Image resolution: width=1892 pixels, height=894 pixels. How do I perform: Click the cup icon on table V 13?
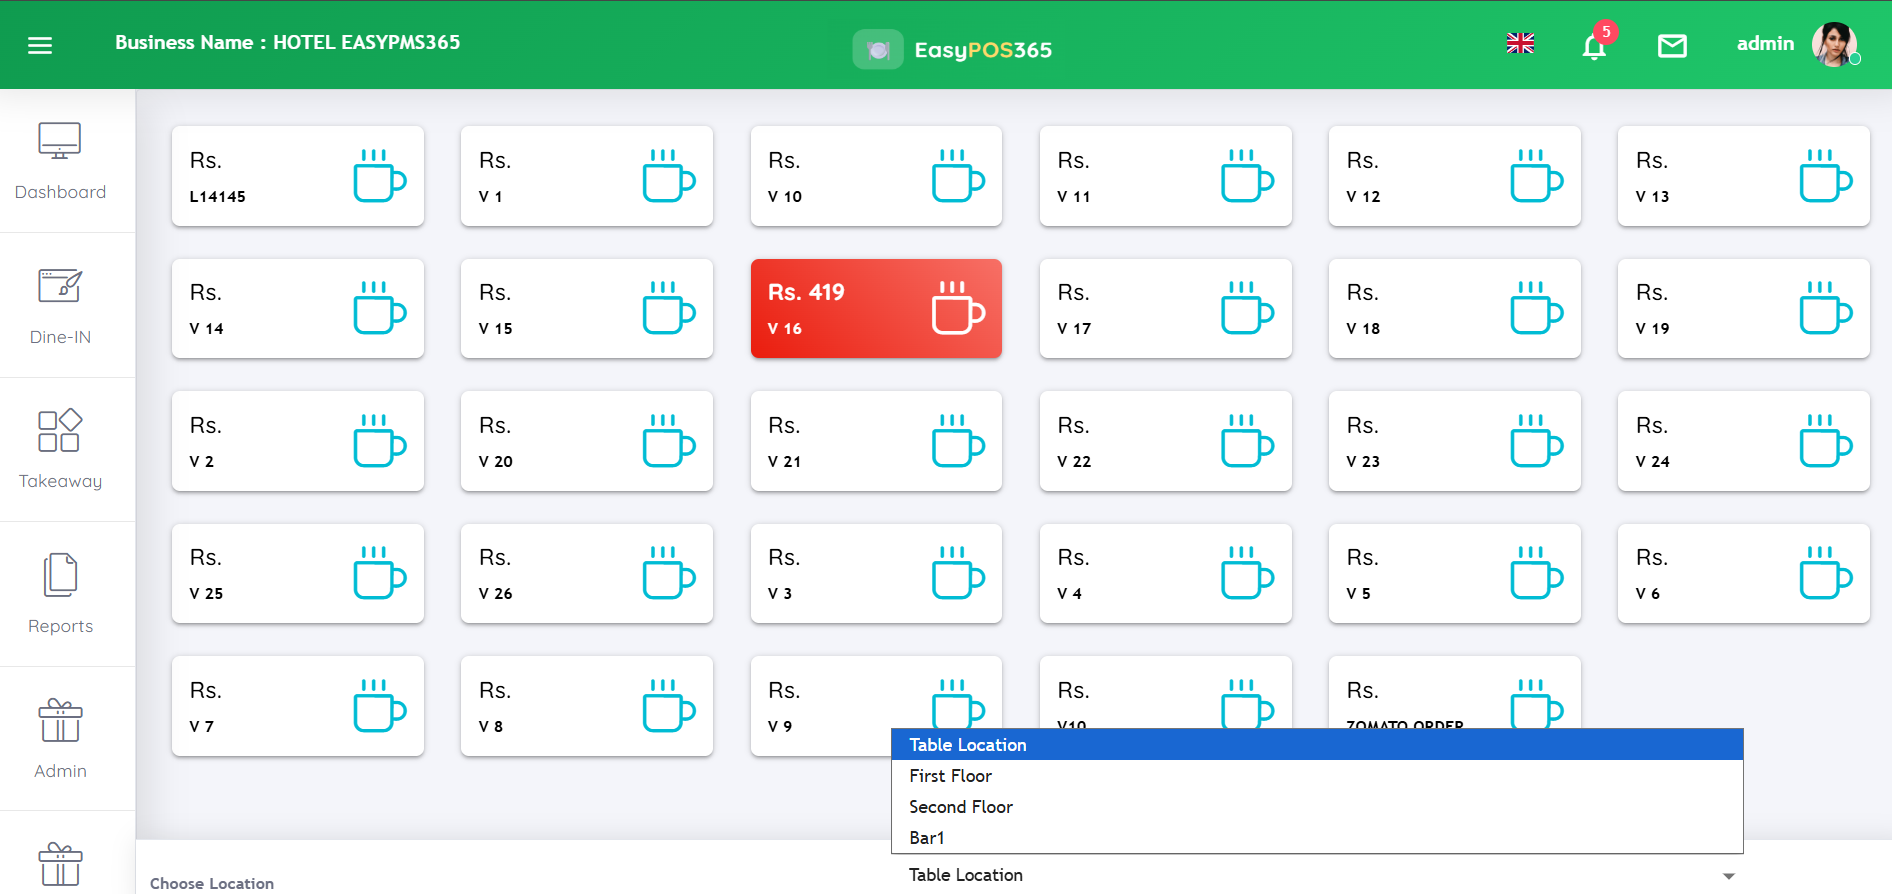(x=1826, y=176)
